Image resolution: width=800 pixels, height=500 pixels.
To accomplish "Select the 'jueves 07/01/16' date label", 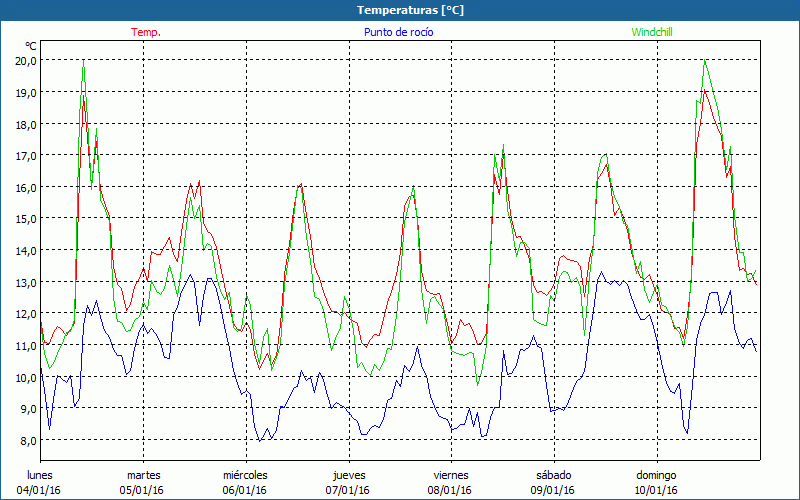I will (x=348, y=482).
